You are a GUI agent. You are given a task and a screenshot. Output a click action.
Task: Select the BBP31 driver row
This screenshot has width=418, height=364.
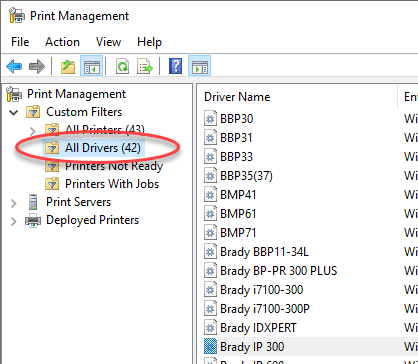[x=236, y=138]
